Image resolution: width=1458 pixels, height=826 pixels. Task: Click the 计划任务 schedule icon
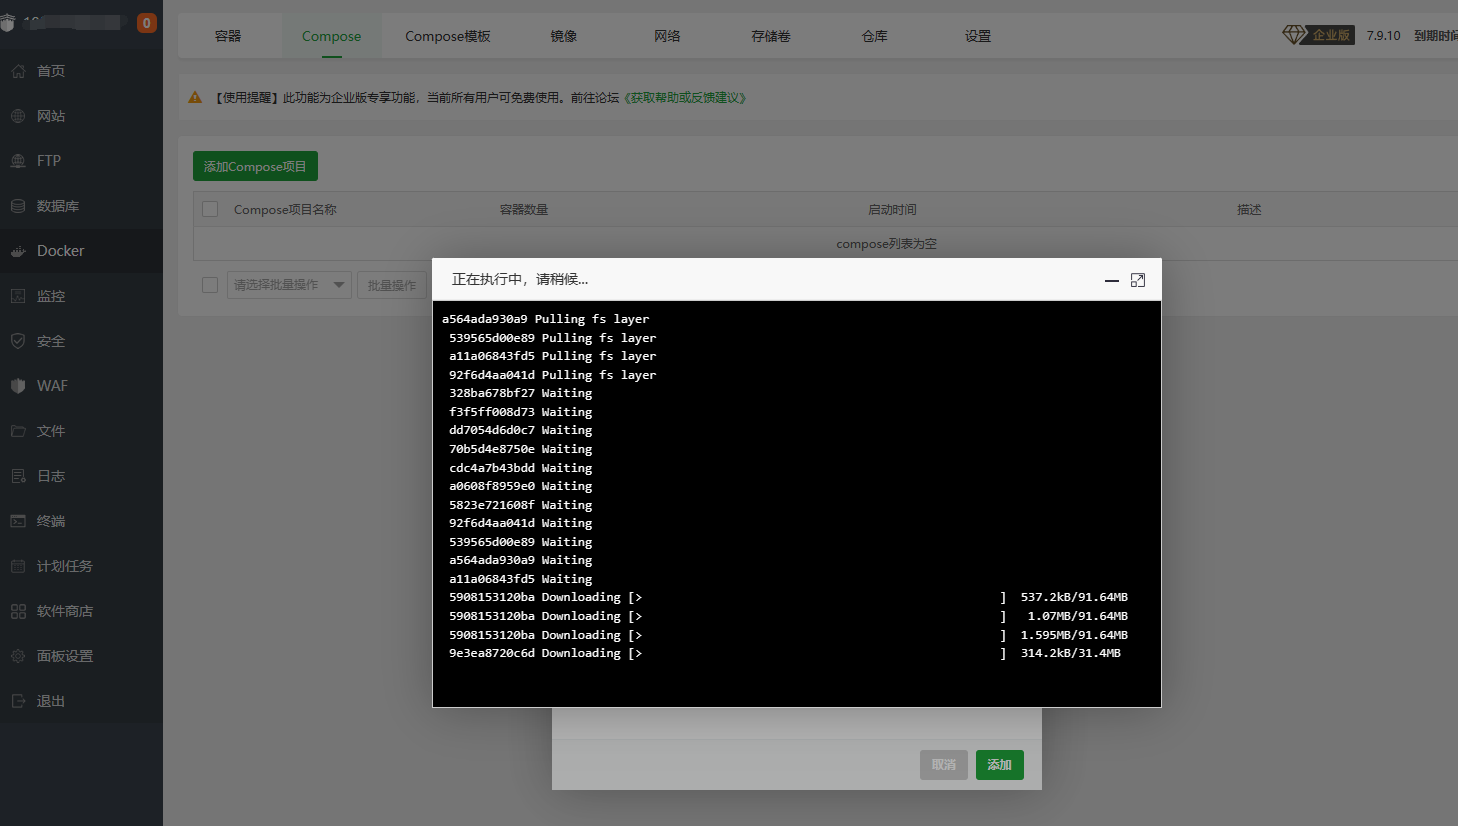click(x=18, y=566)
